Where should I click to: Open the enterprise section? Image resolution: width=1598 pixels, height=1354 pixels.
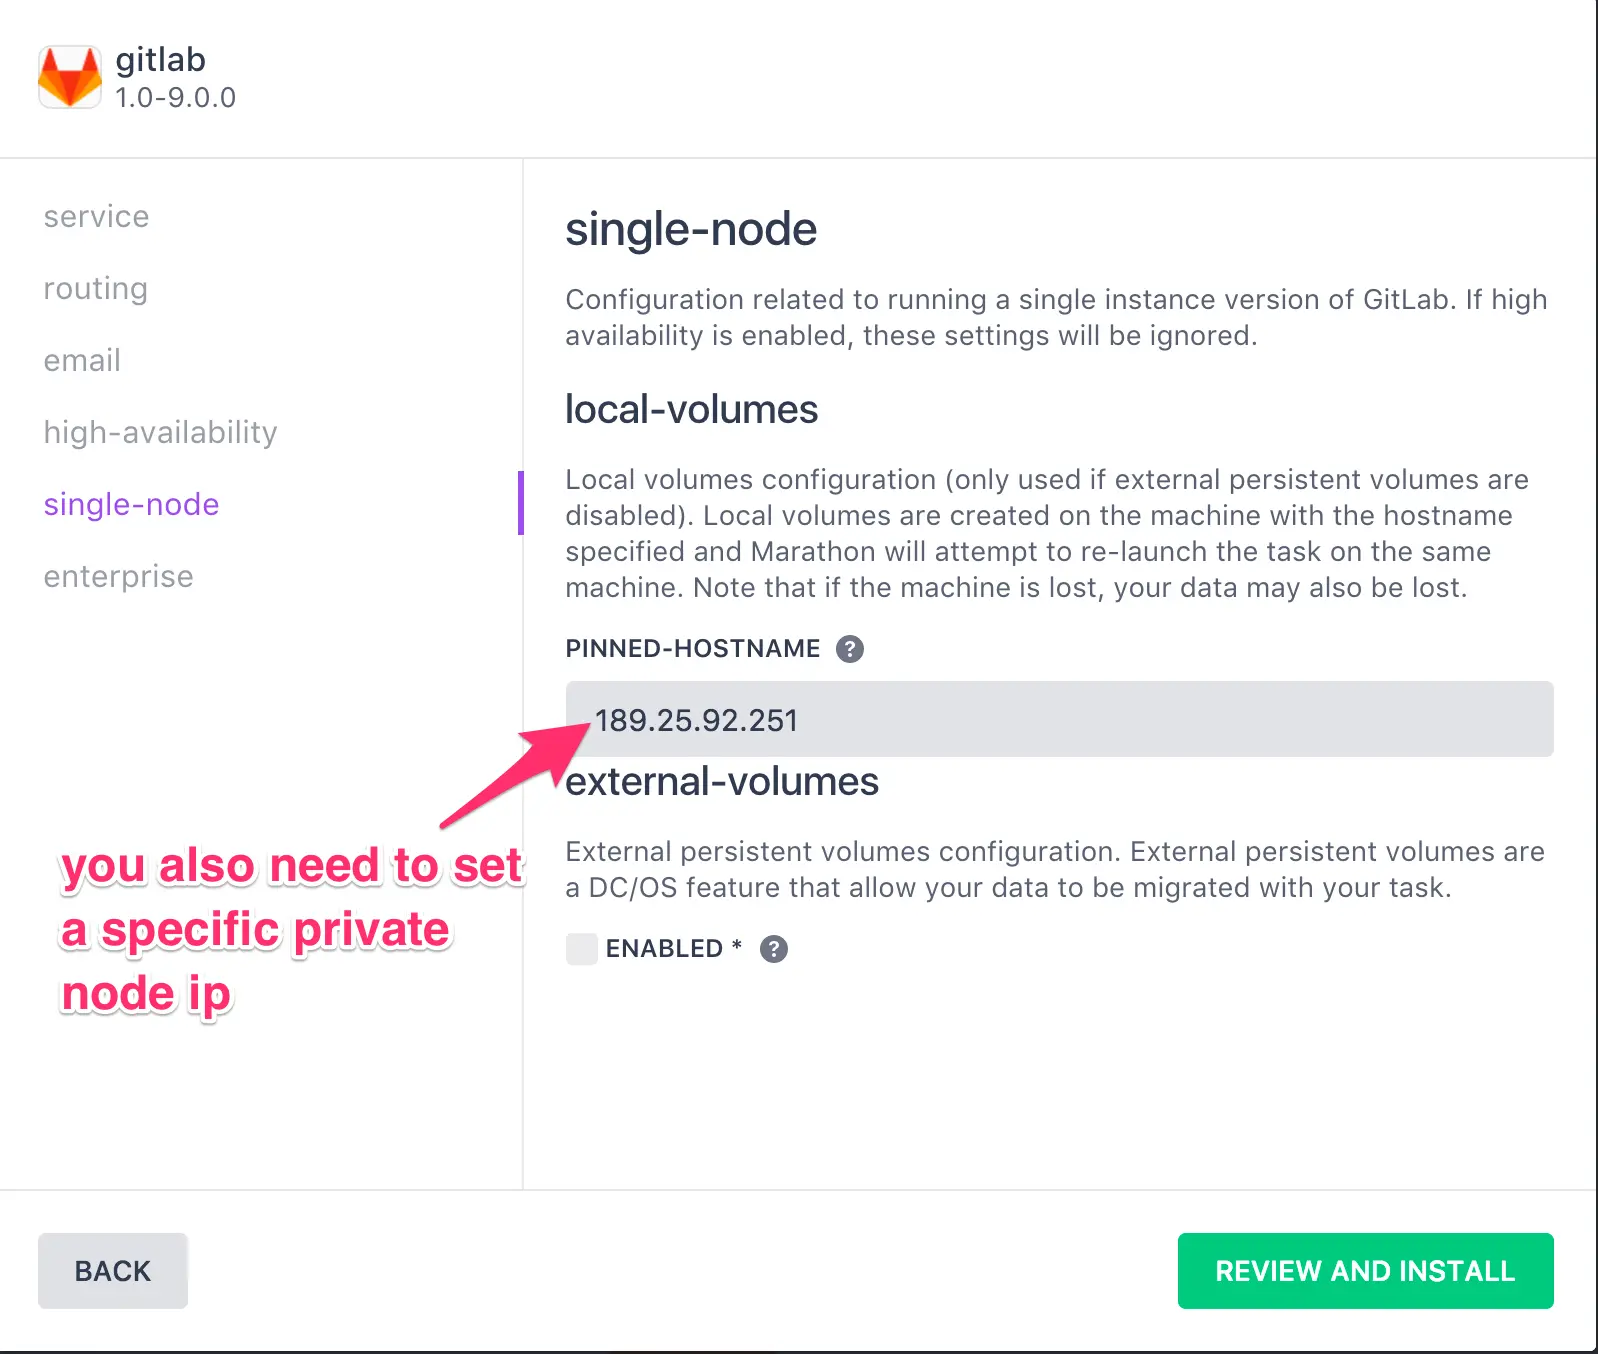(119, 577)
